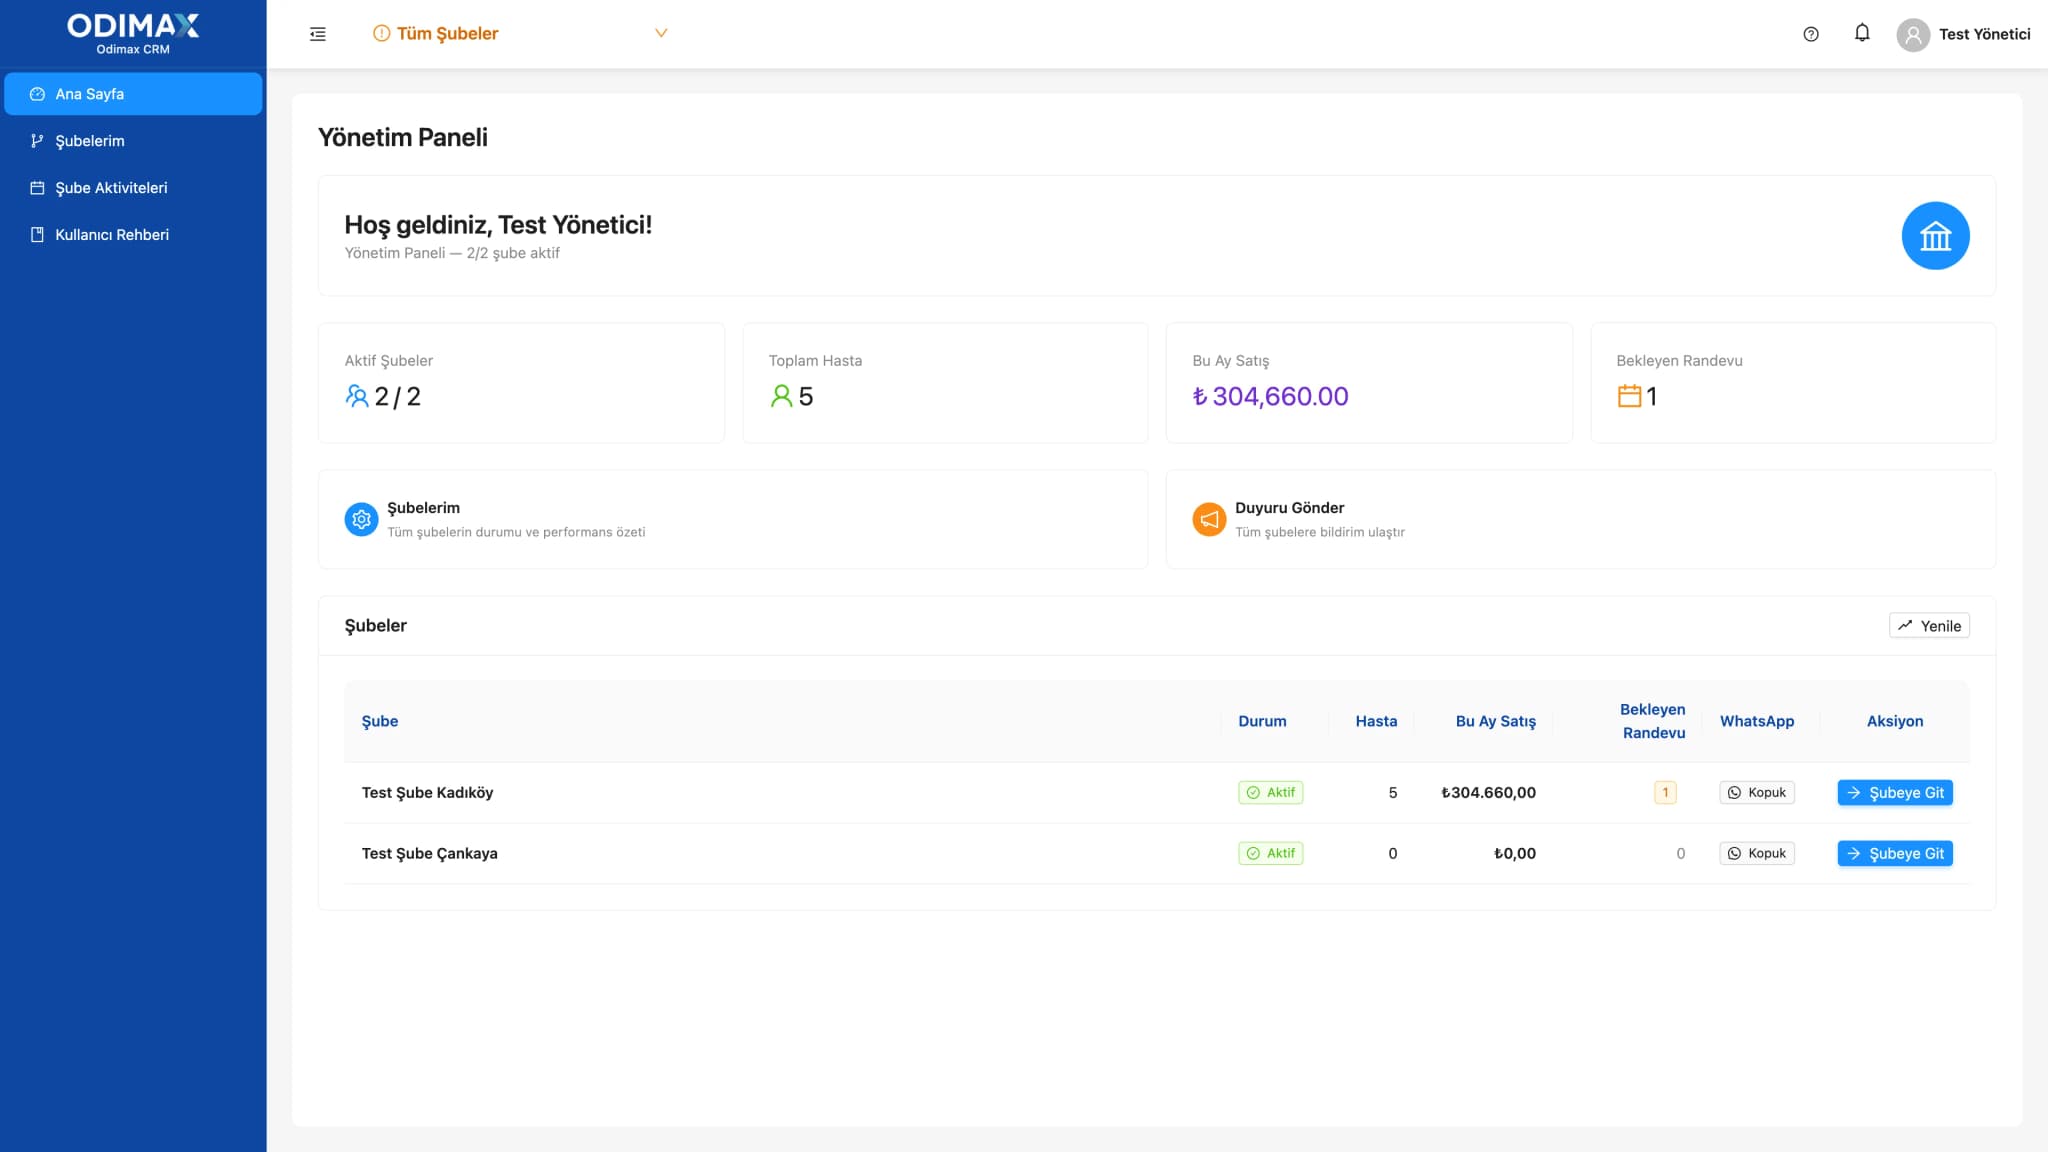Image resolution: width=2048 pixels, height=1152 pixels.
Task: Select the Test Şube Kadıköy row name
Action: pos(427,793)
